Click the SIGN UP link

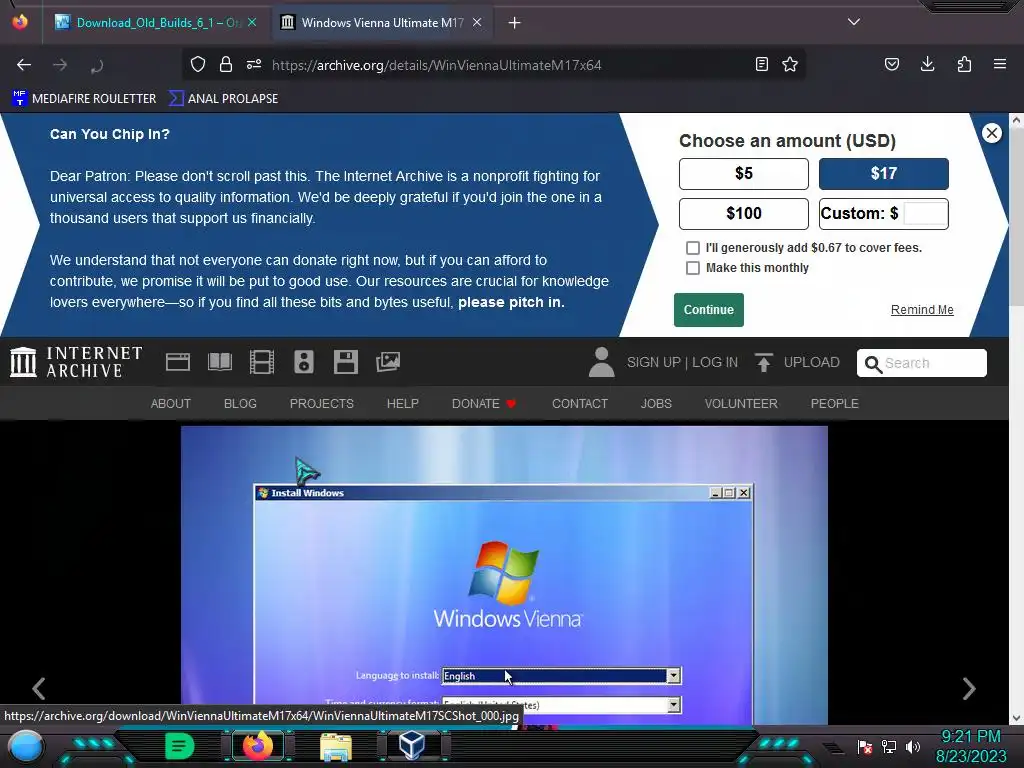coord(654,362)
